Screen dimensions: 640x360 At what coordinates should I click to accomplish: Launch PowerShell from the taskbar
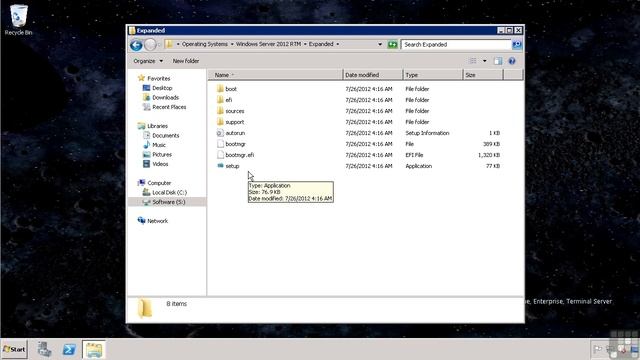pyautogui.click(x=69, y=349)
